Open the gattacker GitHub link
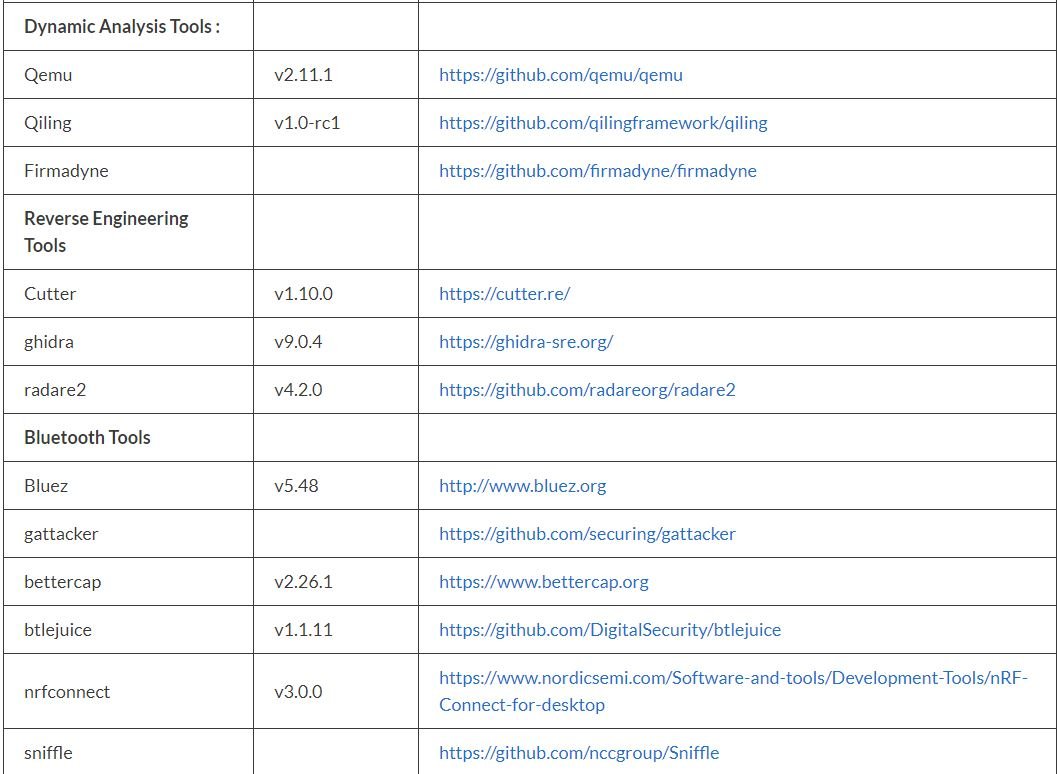 (587, 533)
